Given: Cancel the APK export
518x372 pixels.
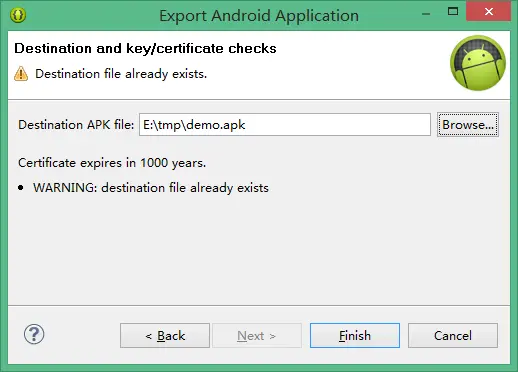Looking at the screenshot, I should 453,335.
